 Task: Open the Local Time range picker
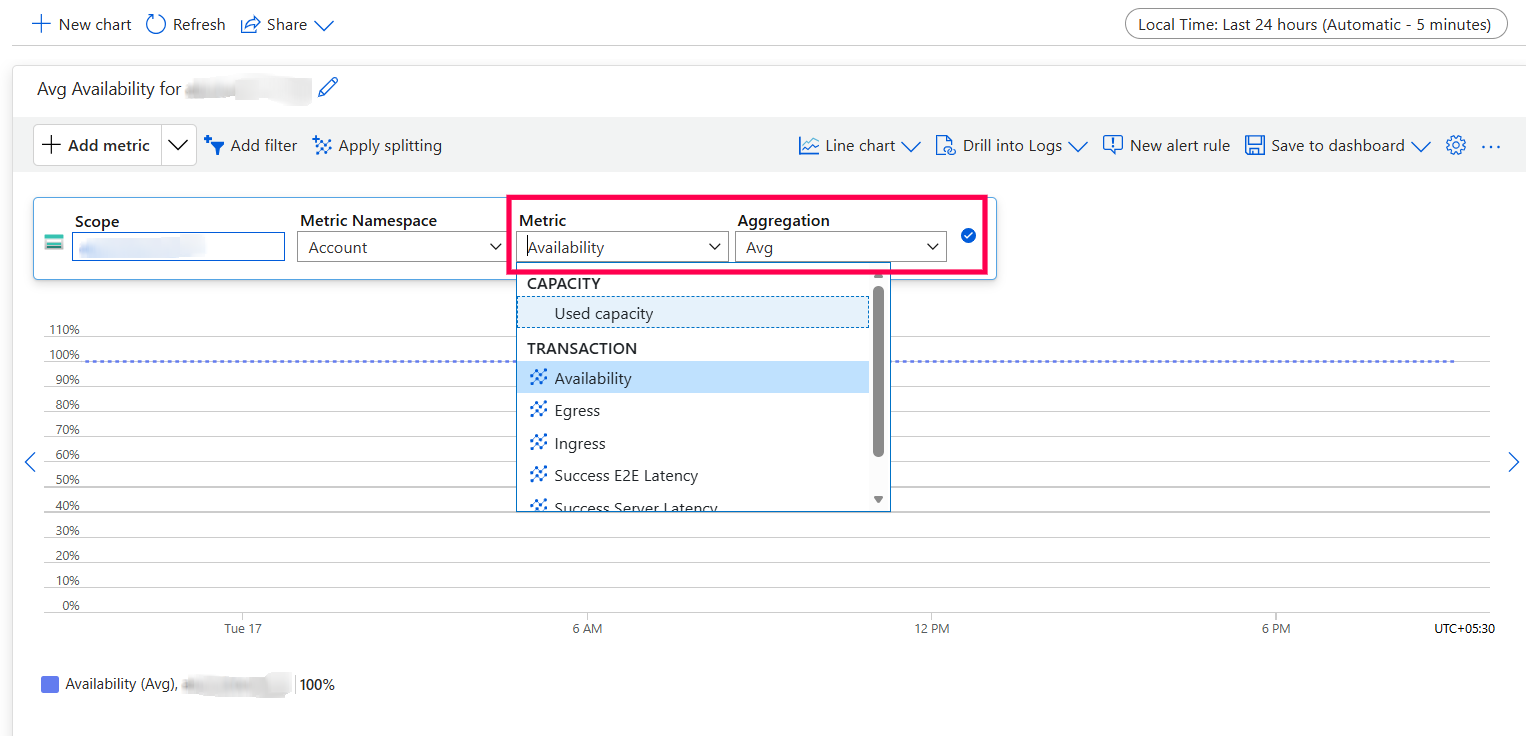(1315, 24)
